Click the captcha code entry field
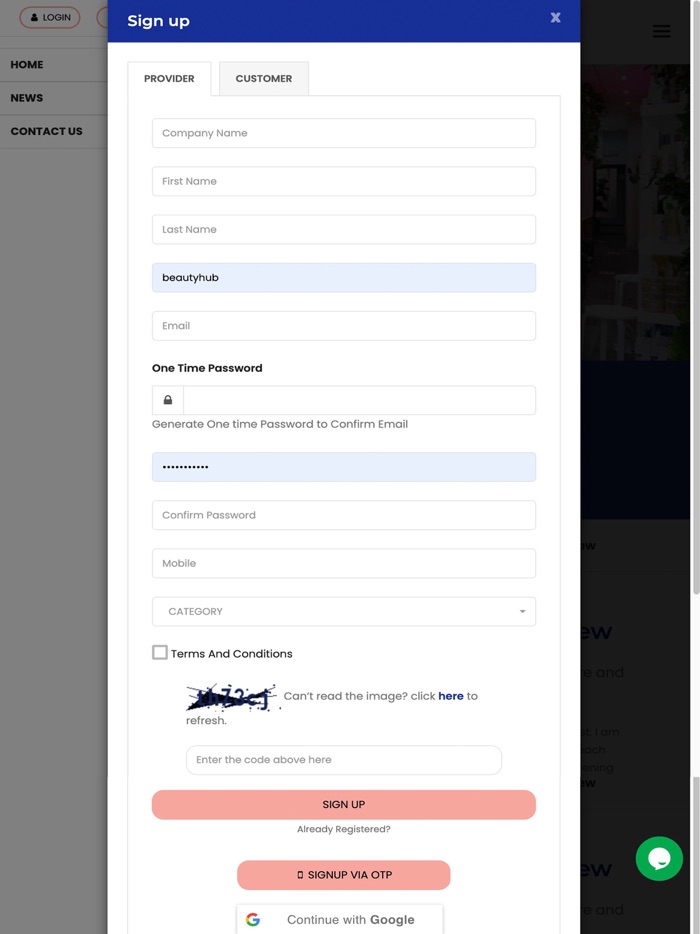This screenshot has height=934, width=700. [344, 760]
